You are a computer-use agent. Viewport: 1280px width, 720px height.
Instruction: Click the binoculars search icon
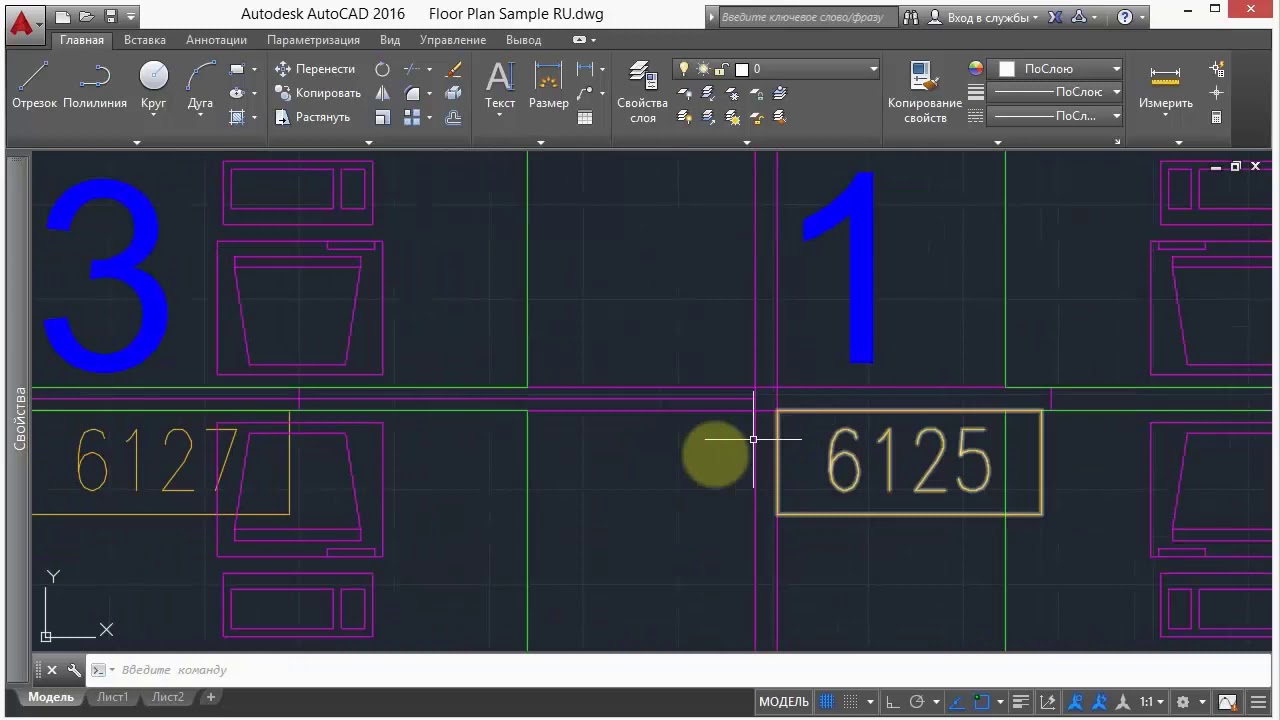point(910,17)
